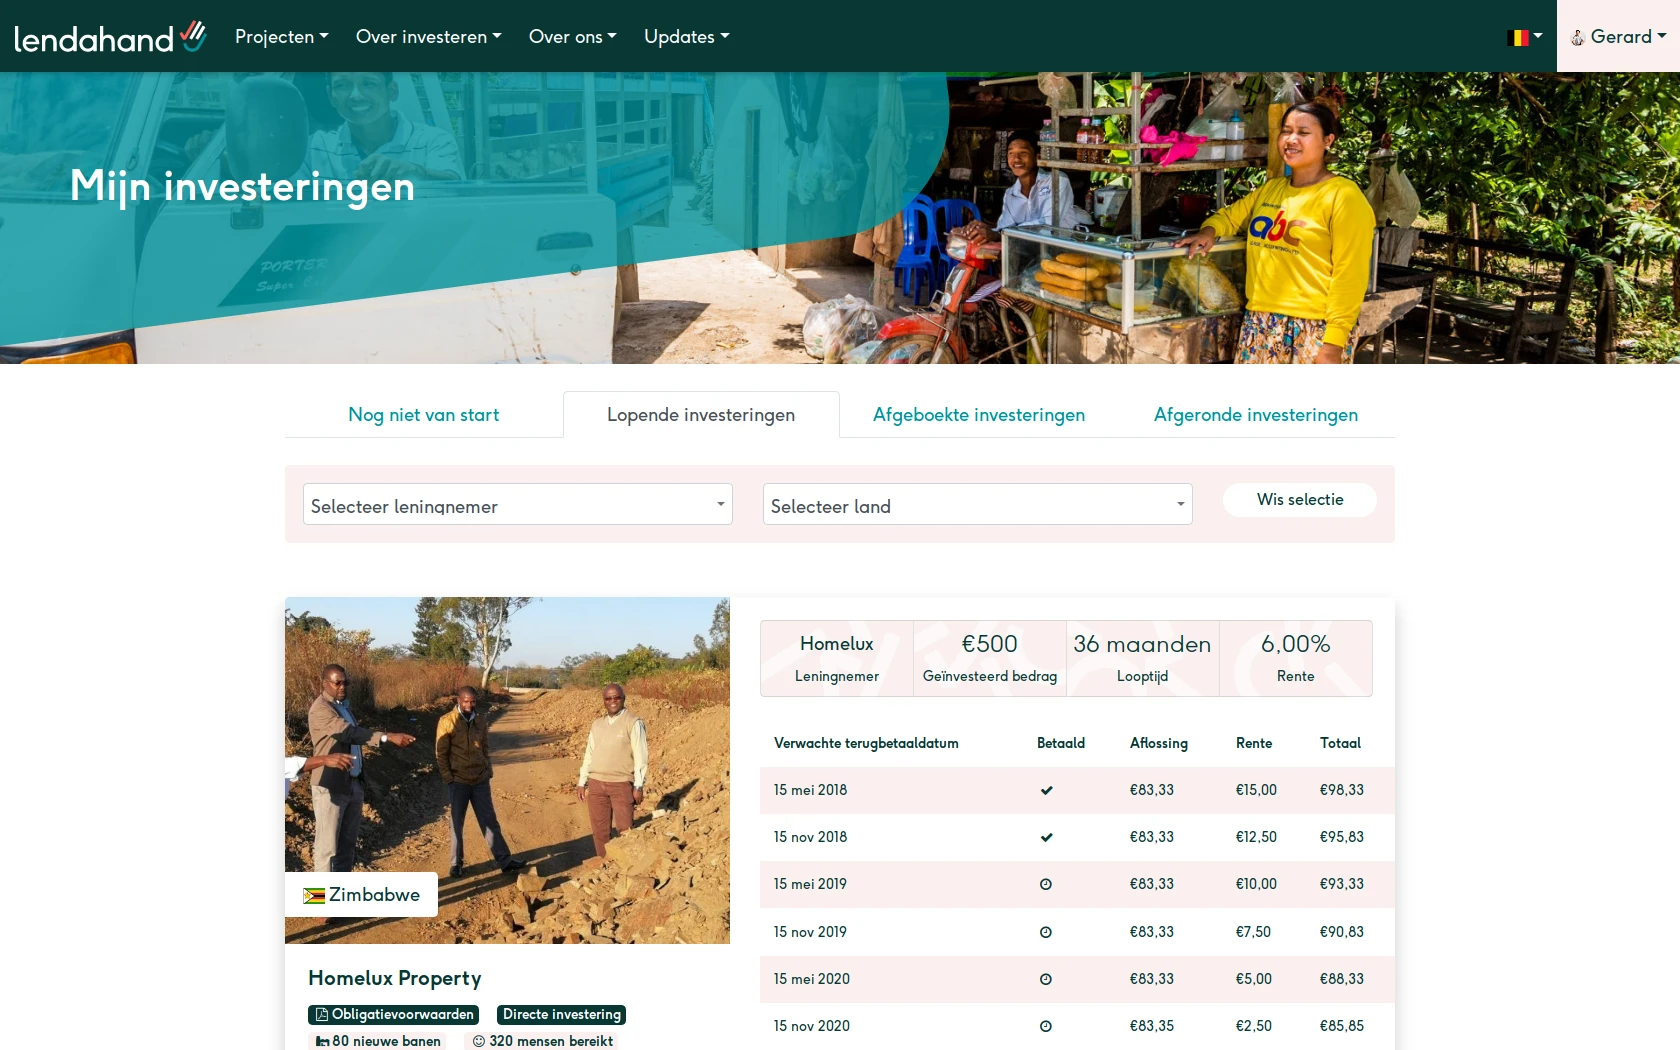Open the Gerard account menu

(x=1618, y=37)
